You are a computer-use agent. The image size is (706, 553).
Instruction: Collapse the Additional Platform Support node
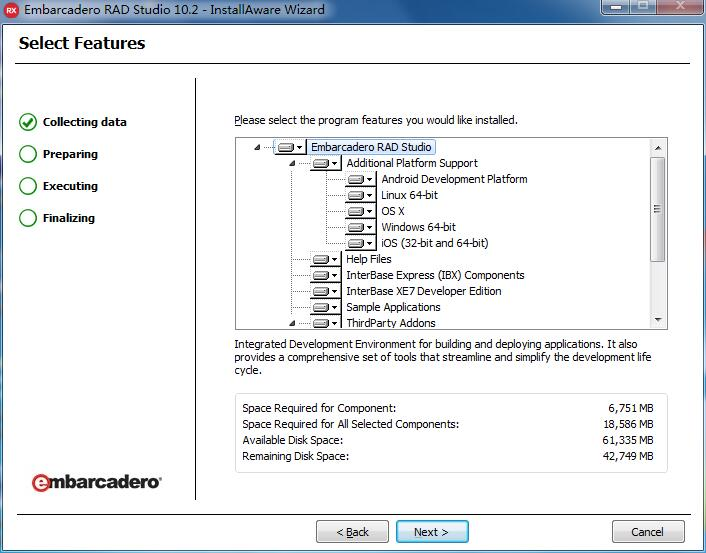point(292,163)
